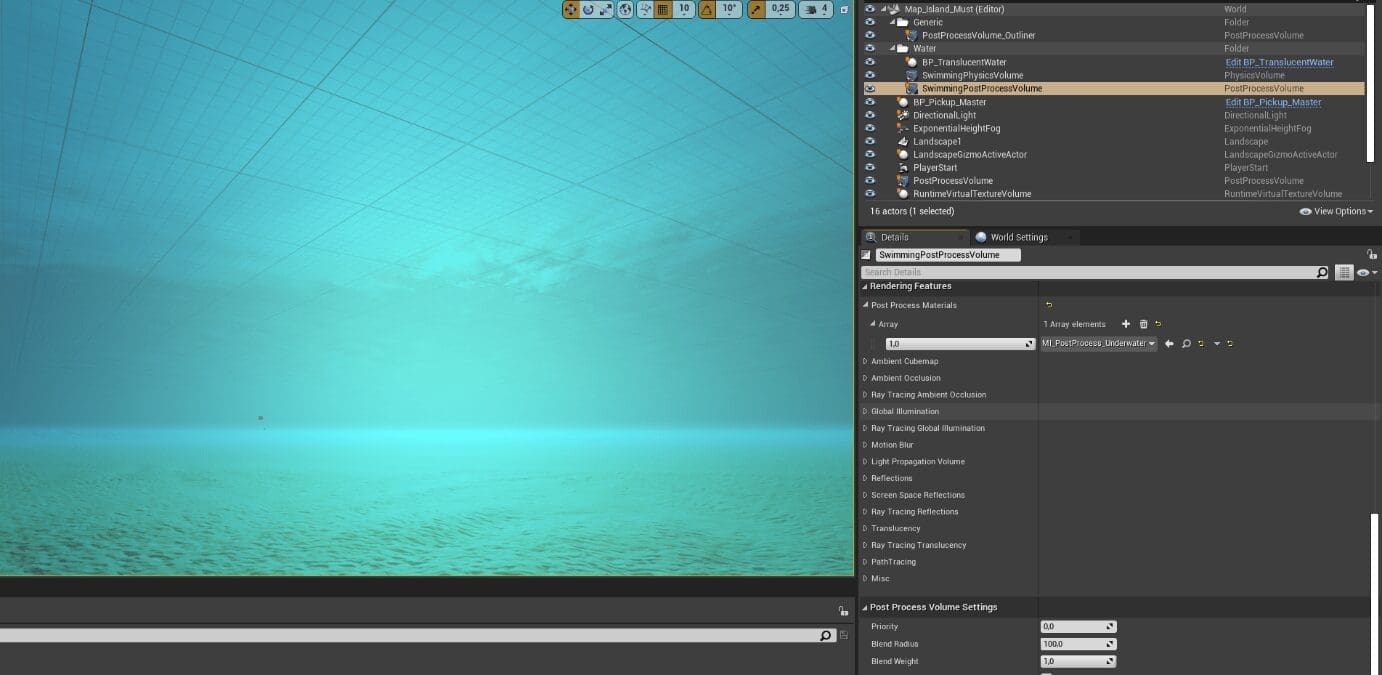
Task: Open the MI_PostProcess_Underwater material dropdown
Action: [1098, 344]
